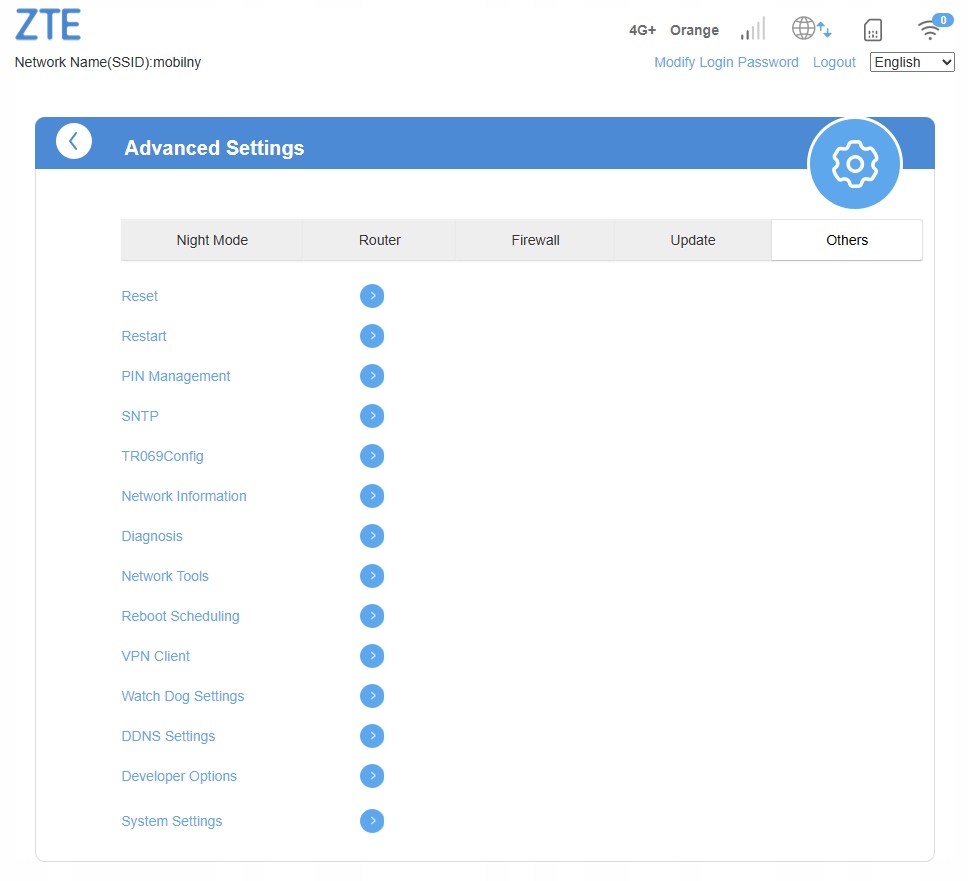Viewport: 969px width, 881px height.
Task: Open the arrow beside DDNS Settings
Action: click(x=372, y=736)
